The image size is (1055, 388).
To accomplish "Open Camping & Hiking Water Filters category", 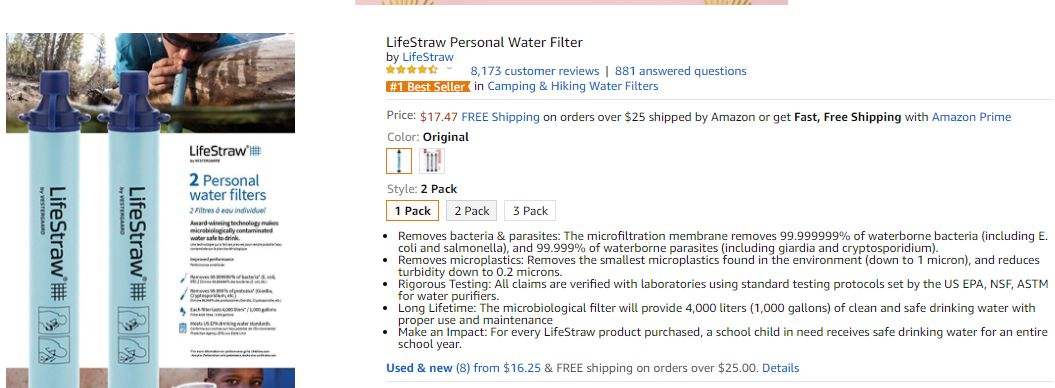I will 573,86.
